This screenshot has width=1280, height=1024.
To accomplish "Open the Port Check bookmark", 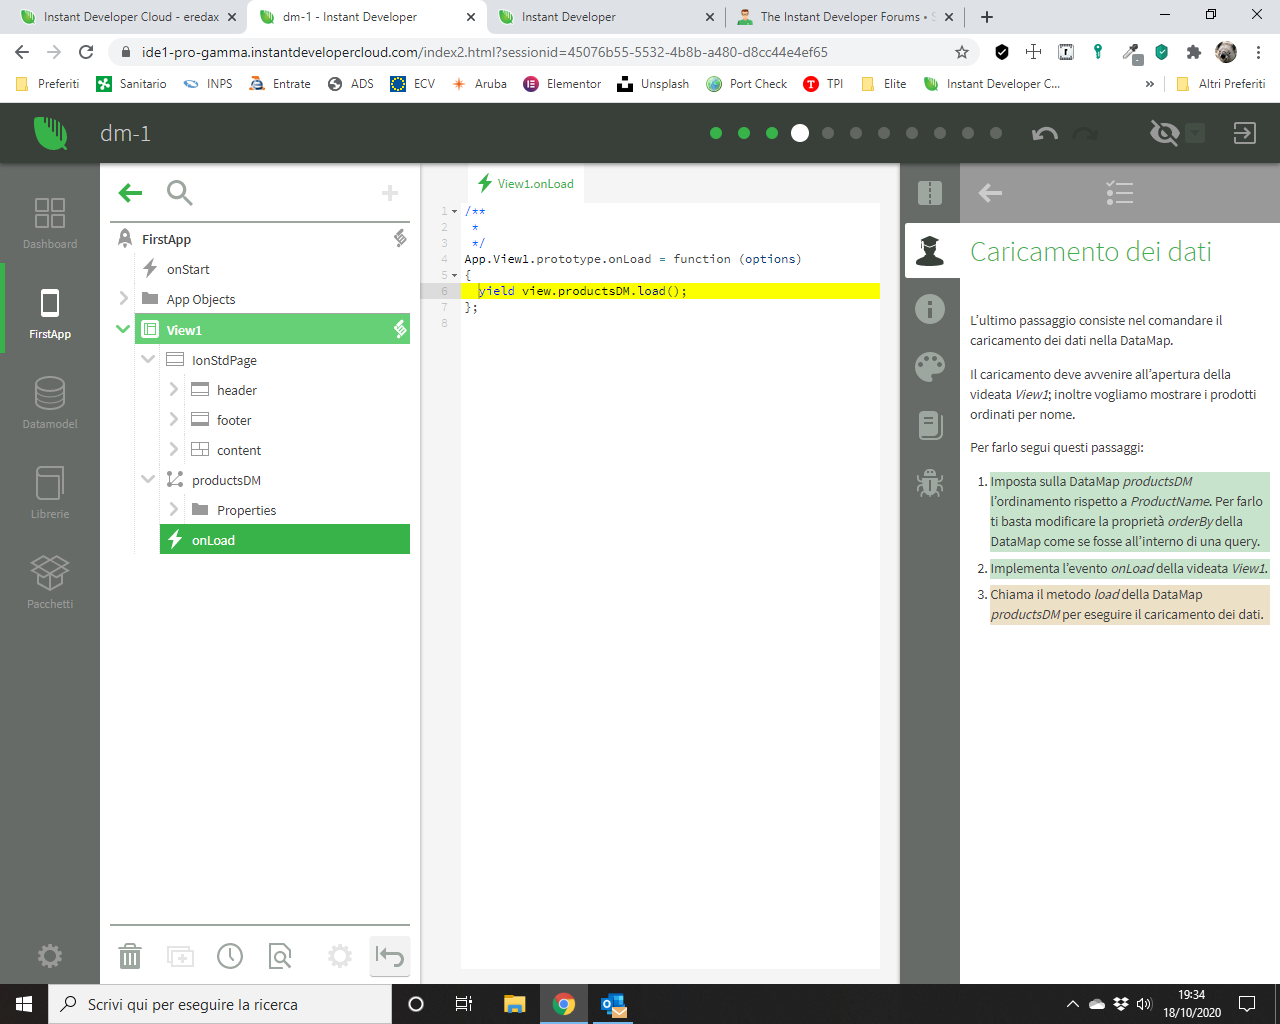I will (x=746, y=84).
